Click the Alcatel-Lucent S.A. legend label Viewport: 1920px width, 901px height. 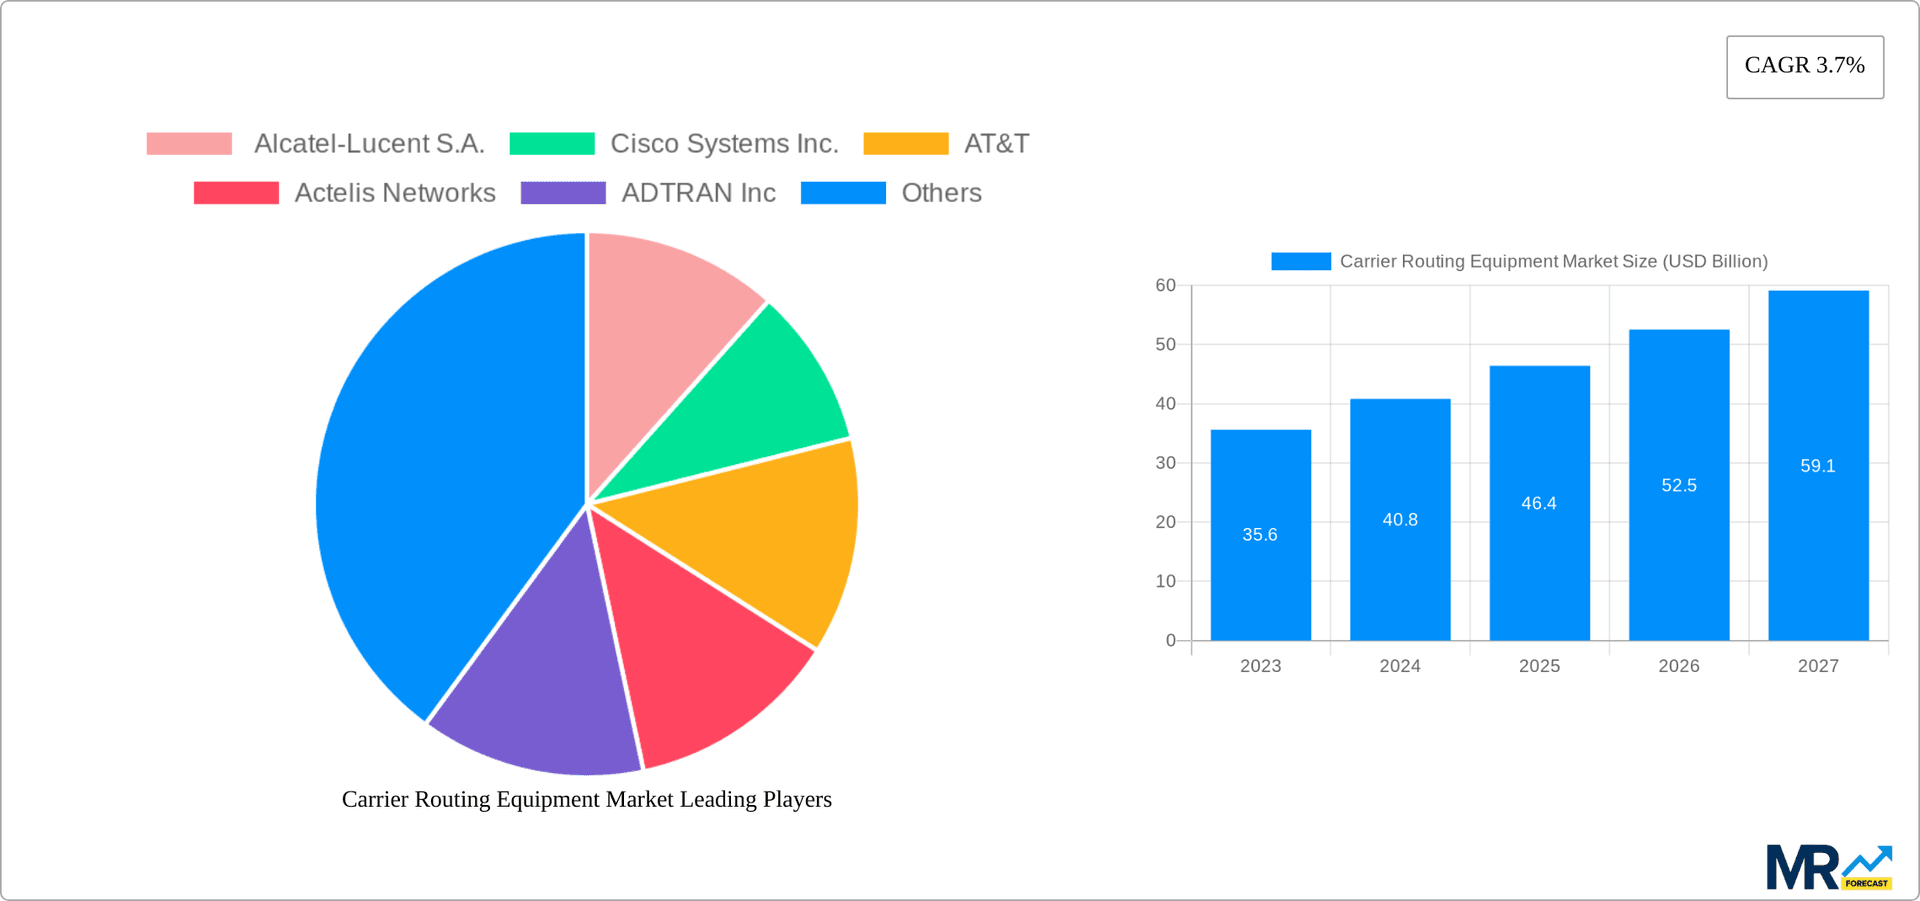coord(370,143)
